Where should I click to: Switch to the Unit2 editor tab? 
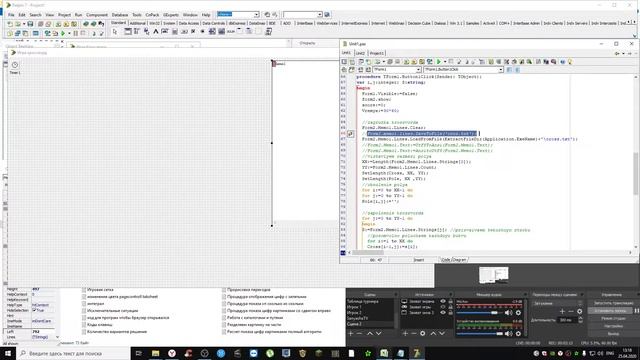(x=360, y=53)
